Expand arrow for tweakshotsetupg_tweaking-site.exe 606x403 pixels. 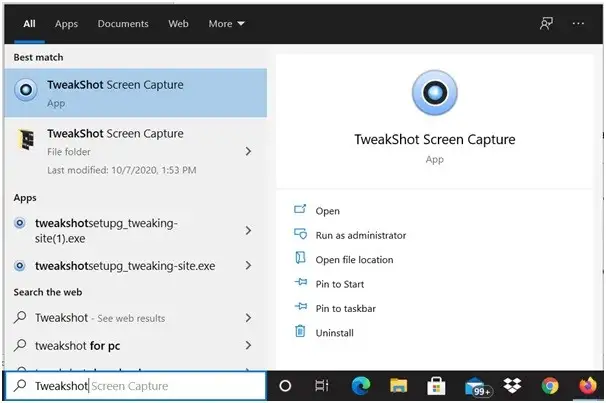pyautogui.click(x=249, y=265)
